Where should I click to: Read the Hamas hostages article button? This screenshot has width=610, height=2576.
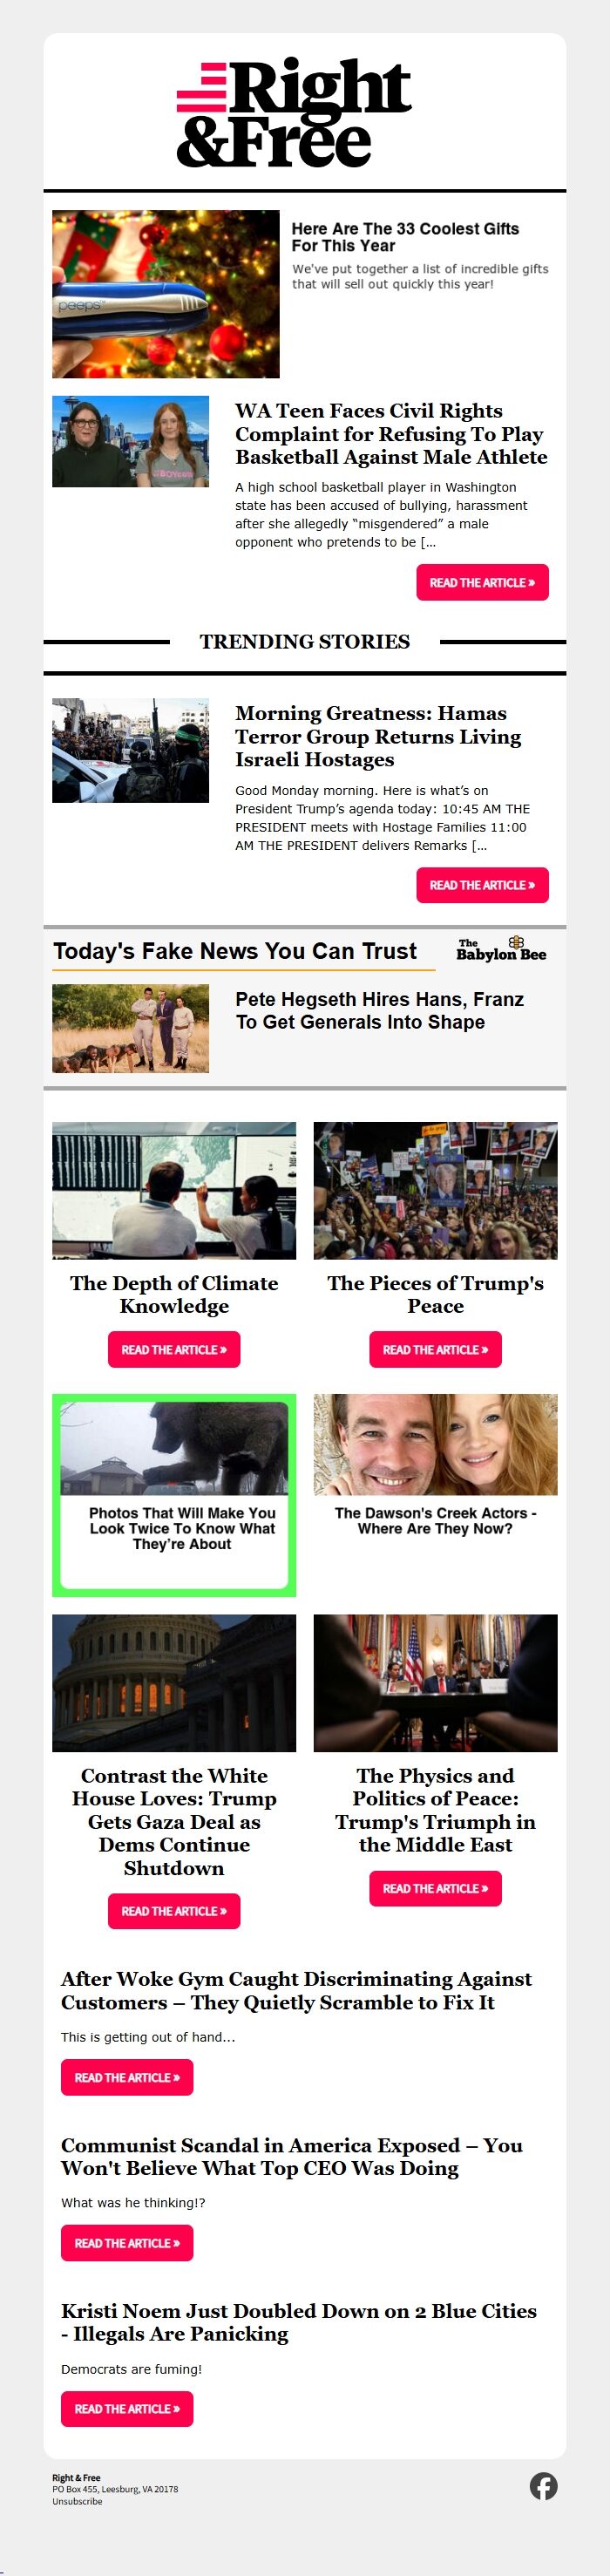pyautogui.click(x=482, y=885)
